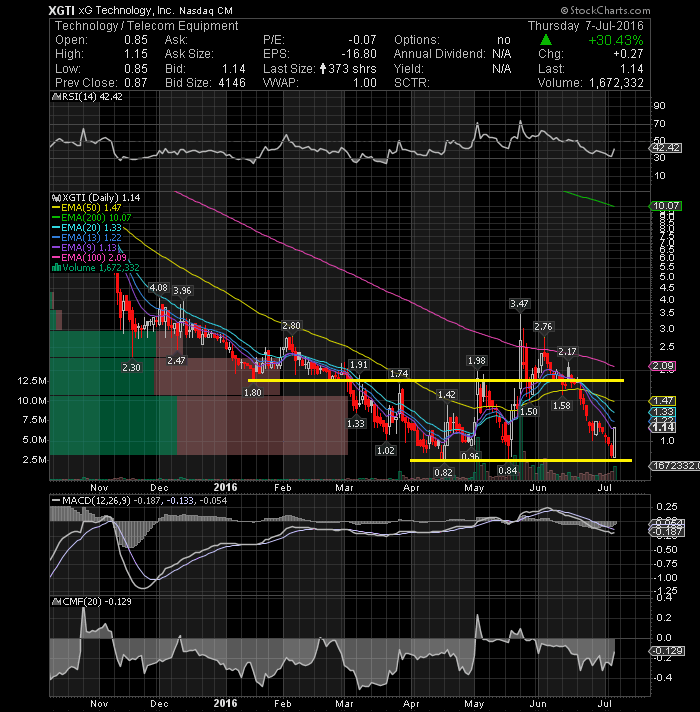Click the VWAP 1.00 value

(365, 83)
